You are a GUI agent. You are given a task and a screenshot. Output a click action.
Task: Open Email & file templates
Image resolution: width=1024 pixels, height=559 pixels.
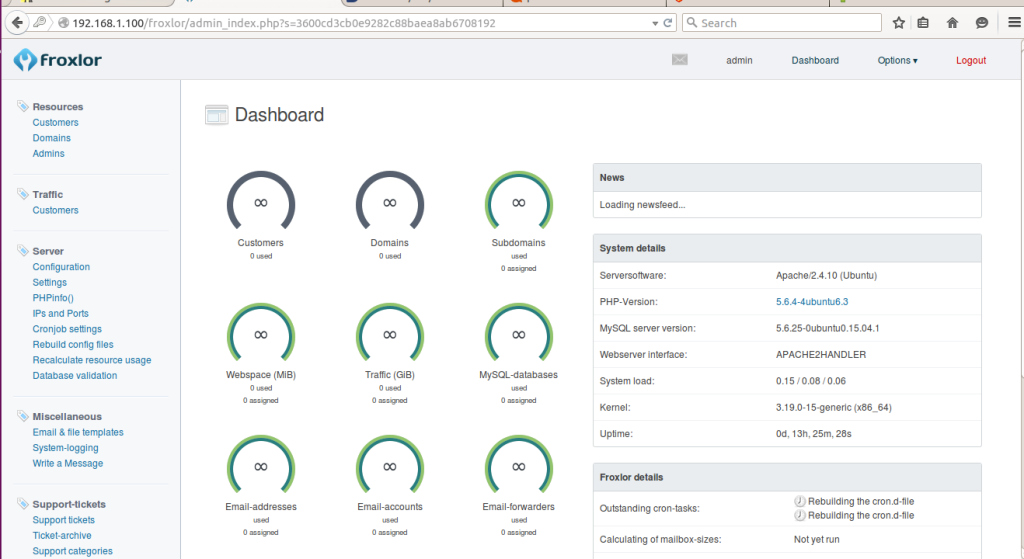tap(78, 432)
